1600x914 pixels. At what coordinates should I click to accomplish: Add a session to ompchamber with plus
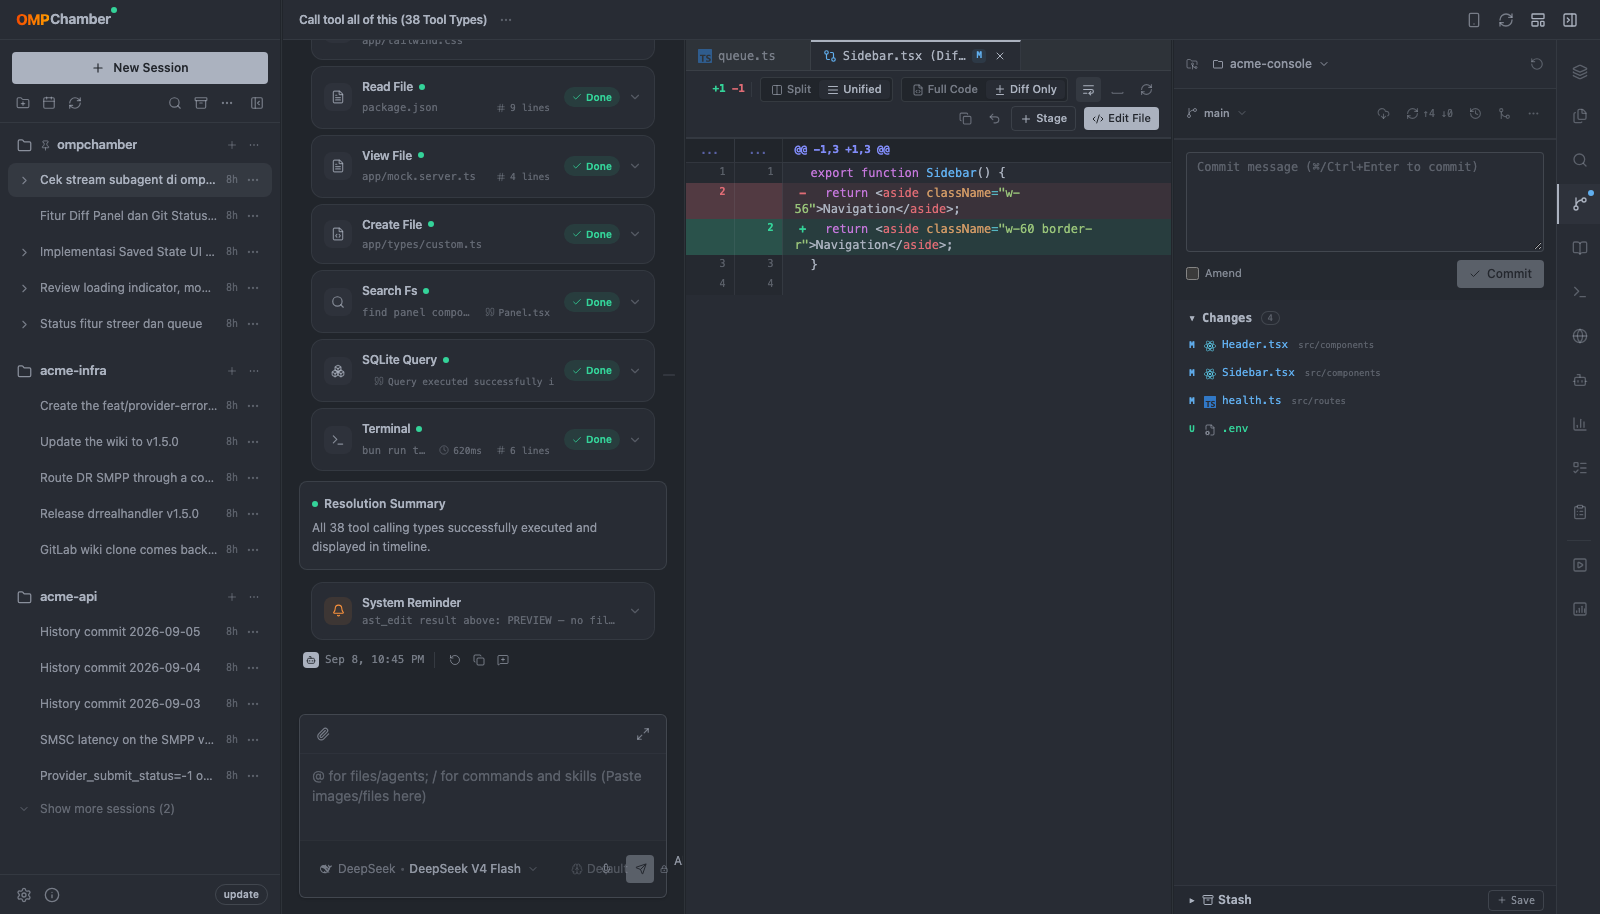(232, 145)
